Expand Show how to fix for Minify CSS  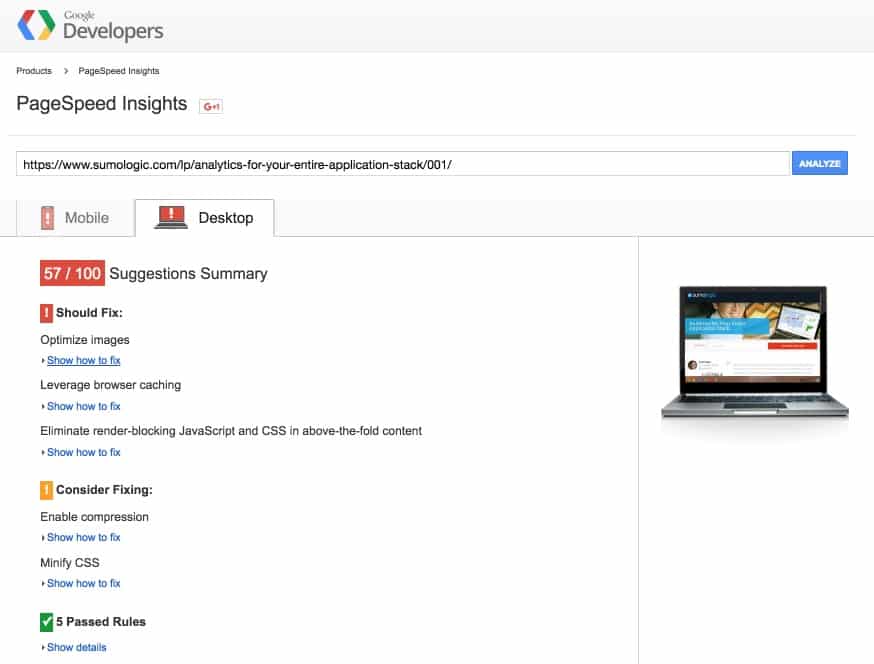pyautogui.click(x=84, y=583)
